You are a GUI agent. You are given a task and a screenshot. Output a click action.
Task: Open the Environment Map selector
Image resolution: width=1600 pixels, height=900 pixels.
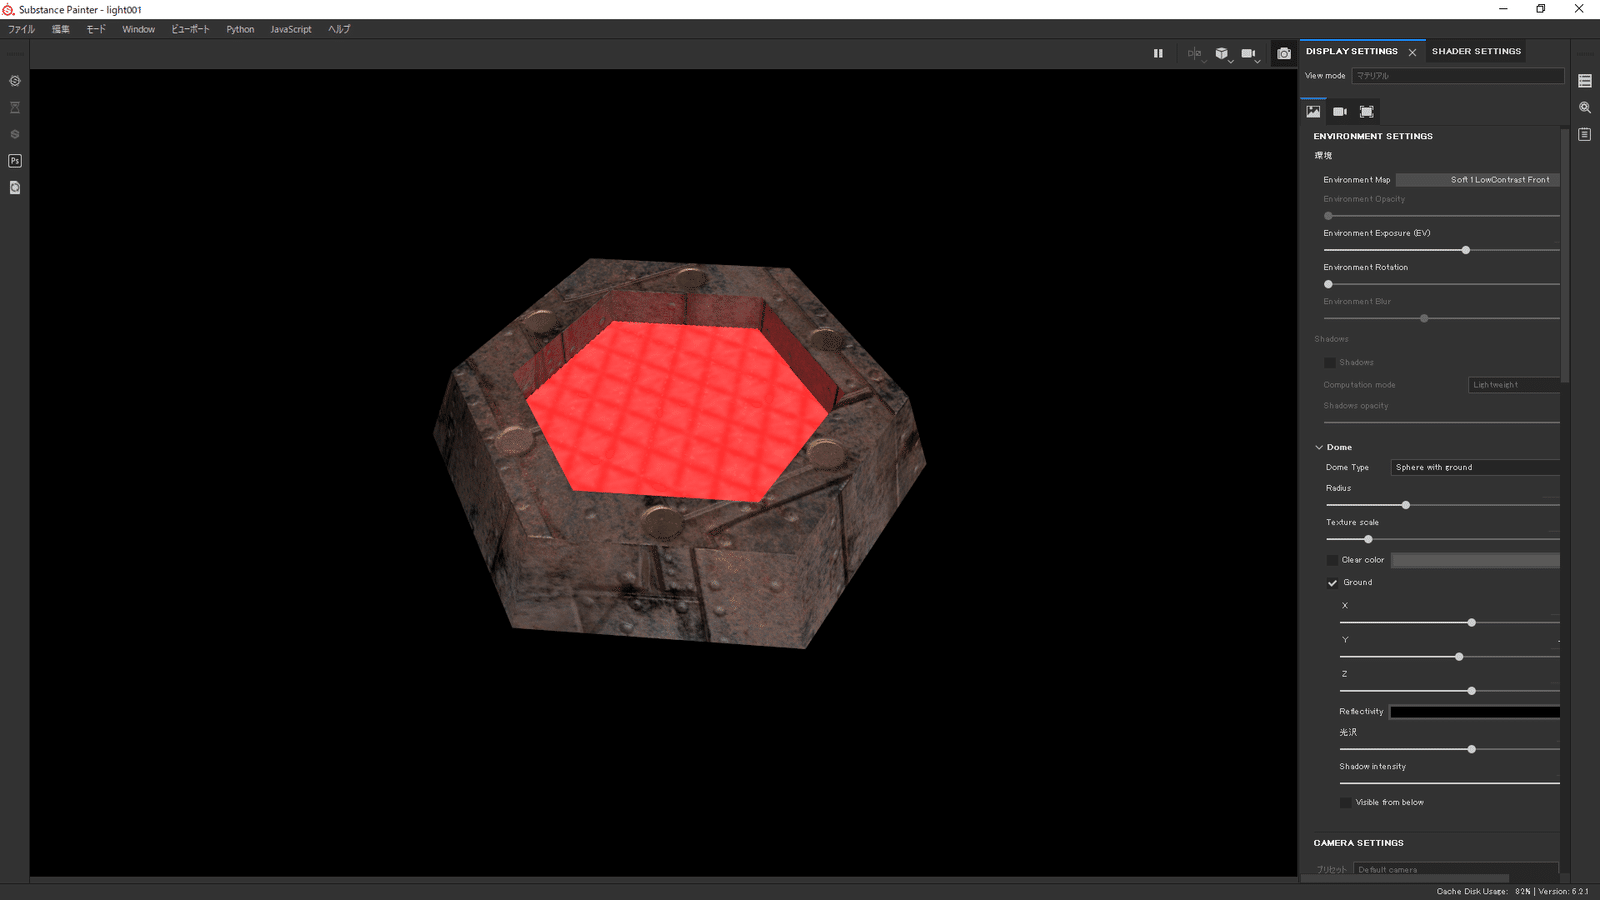click(x=1477, y=180)
